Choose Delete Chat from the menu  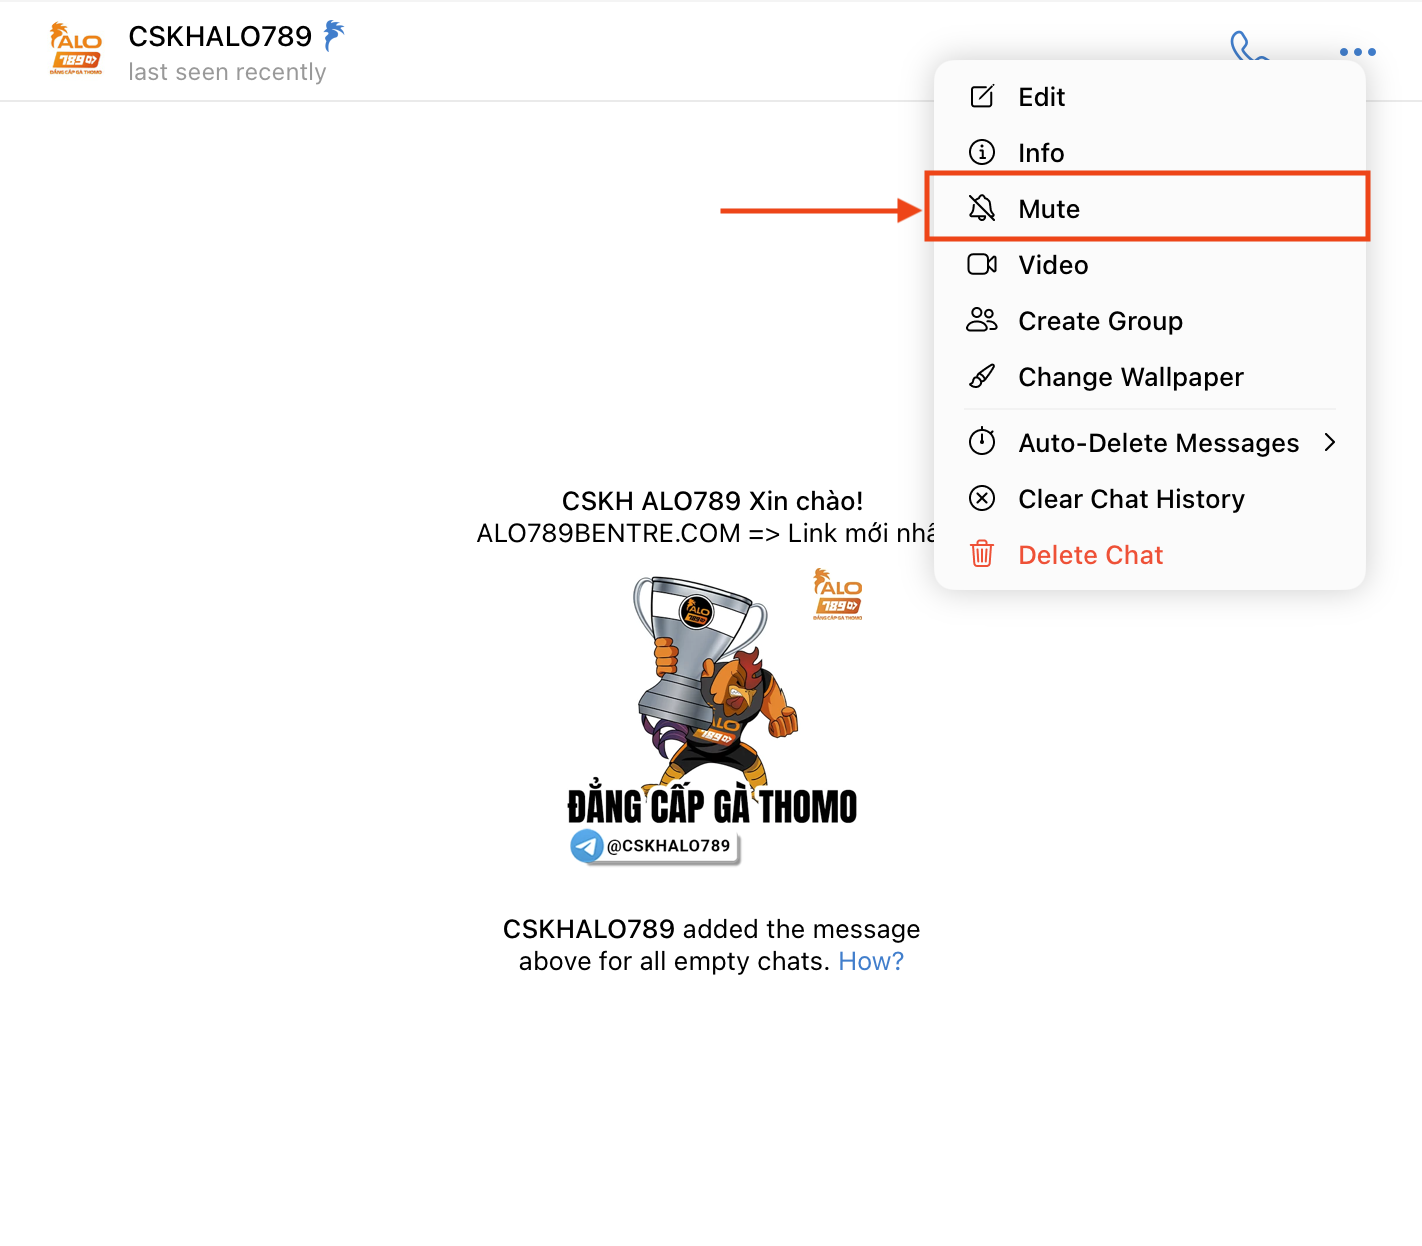(1090, 555)
